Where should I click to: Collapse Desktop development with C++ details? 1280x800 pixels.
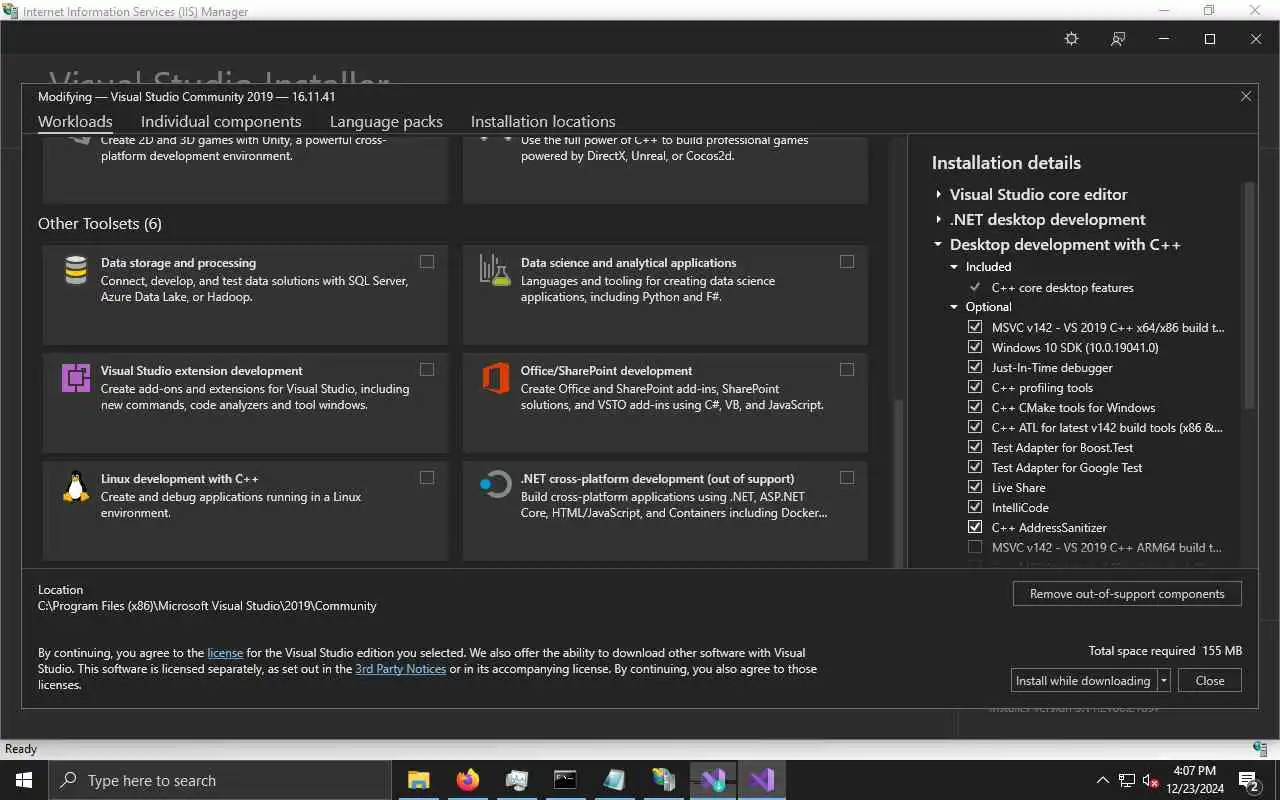click(939, 245)
